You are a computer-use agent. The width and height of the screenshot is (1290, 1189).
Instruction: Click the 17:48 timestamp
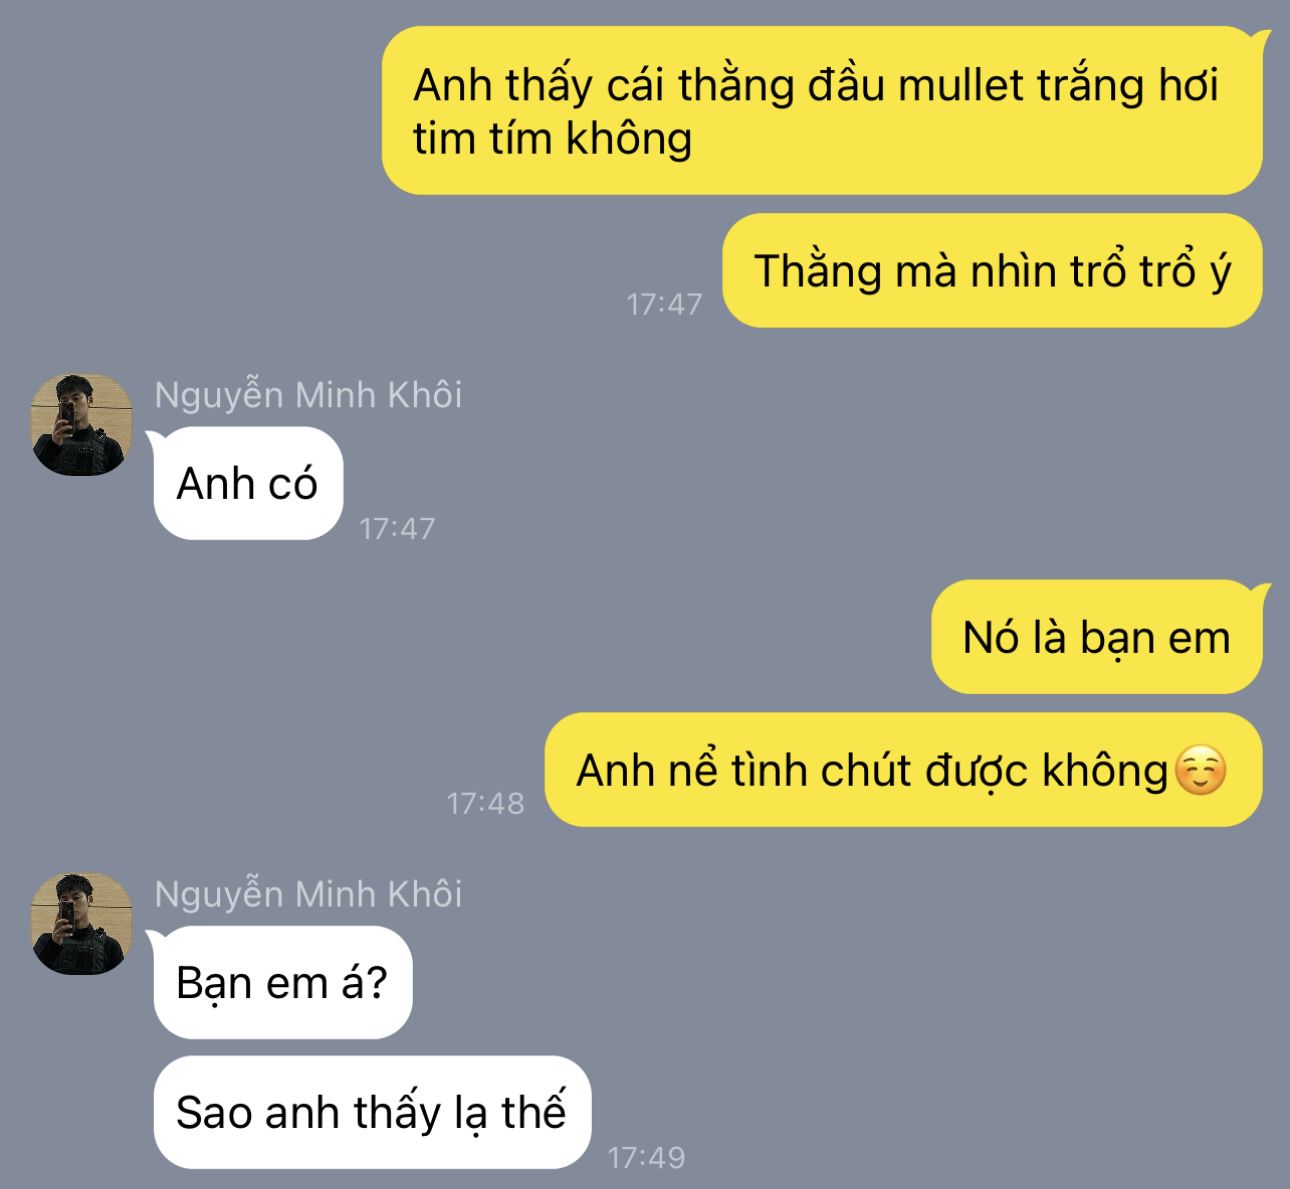(485, 802)
